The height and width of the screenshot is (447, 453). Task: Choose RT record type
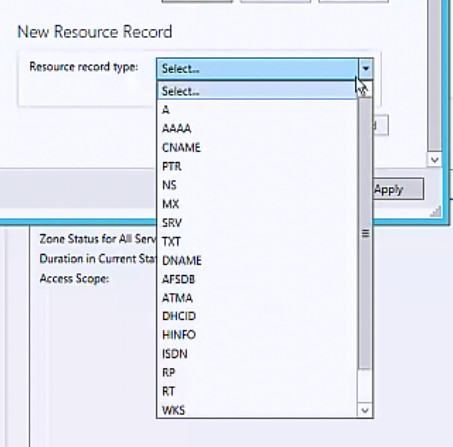(257, 391)
